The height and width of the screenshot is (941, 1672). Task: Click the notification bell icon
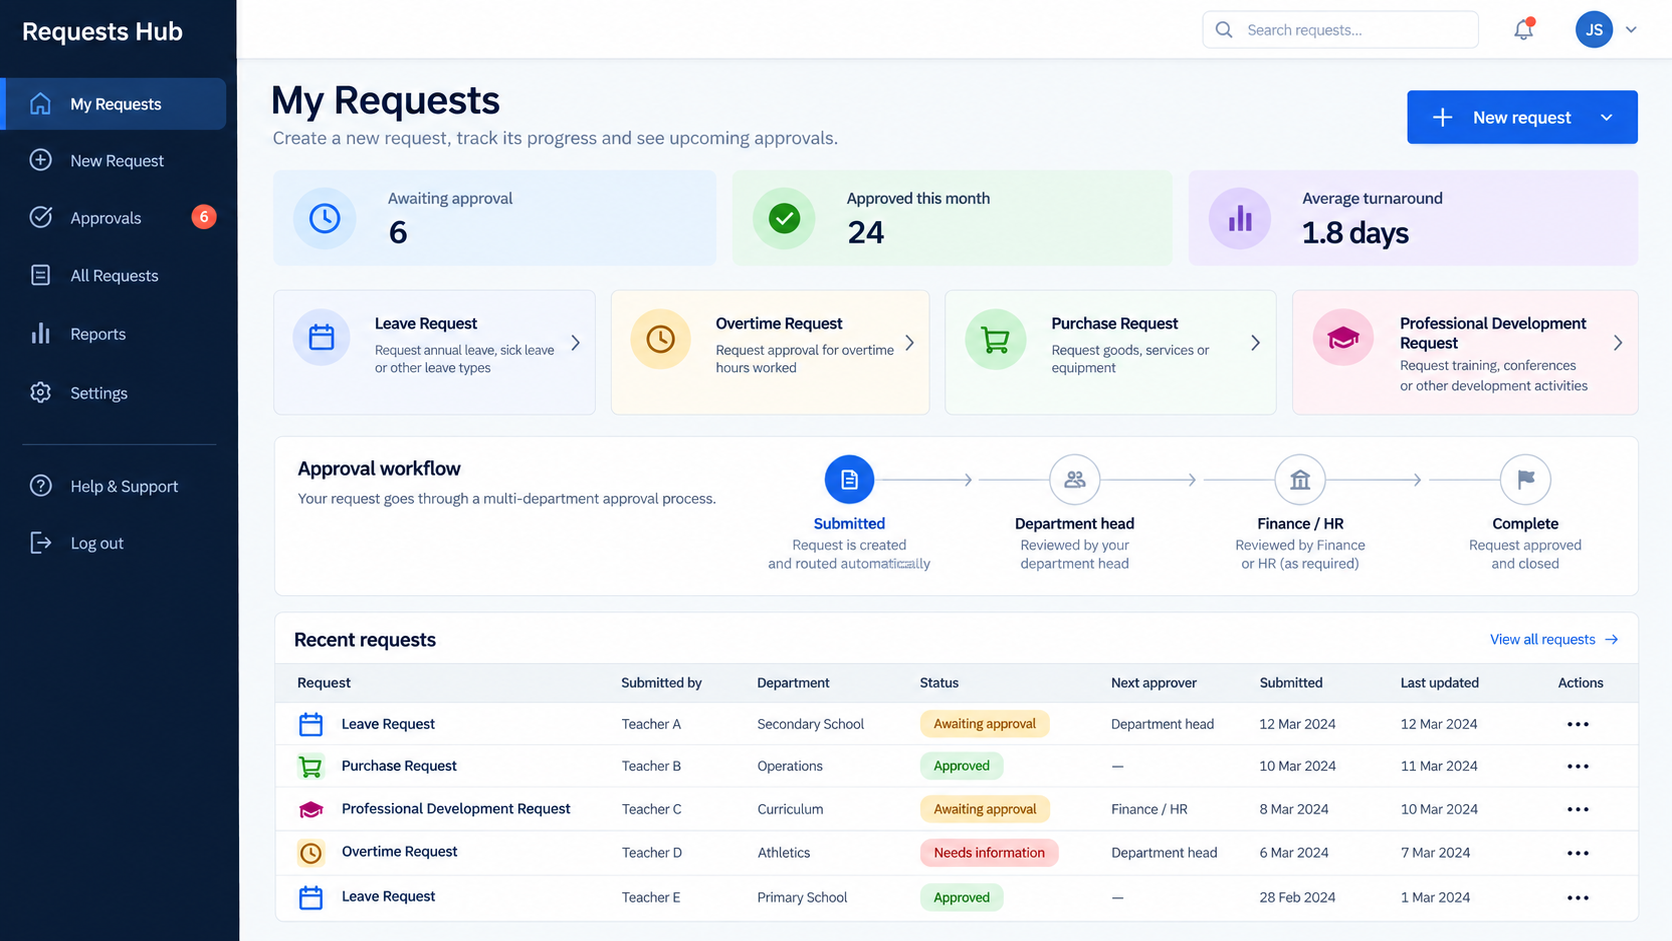1523,29
